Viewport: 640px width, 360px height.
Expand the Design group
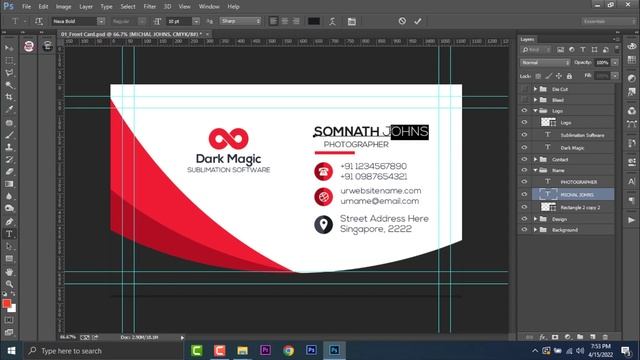click(535, 219)
